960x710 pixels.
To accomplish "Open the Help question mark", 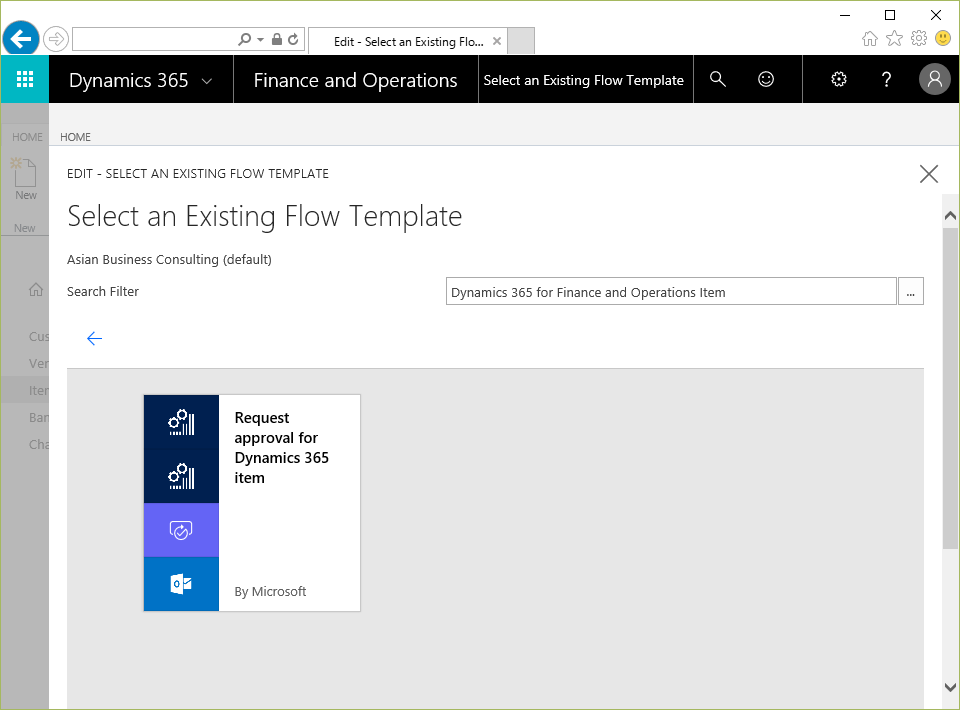I will pos(886,79).
